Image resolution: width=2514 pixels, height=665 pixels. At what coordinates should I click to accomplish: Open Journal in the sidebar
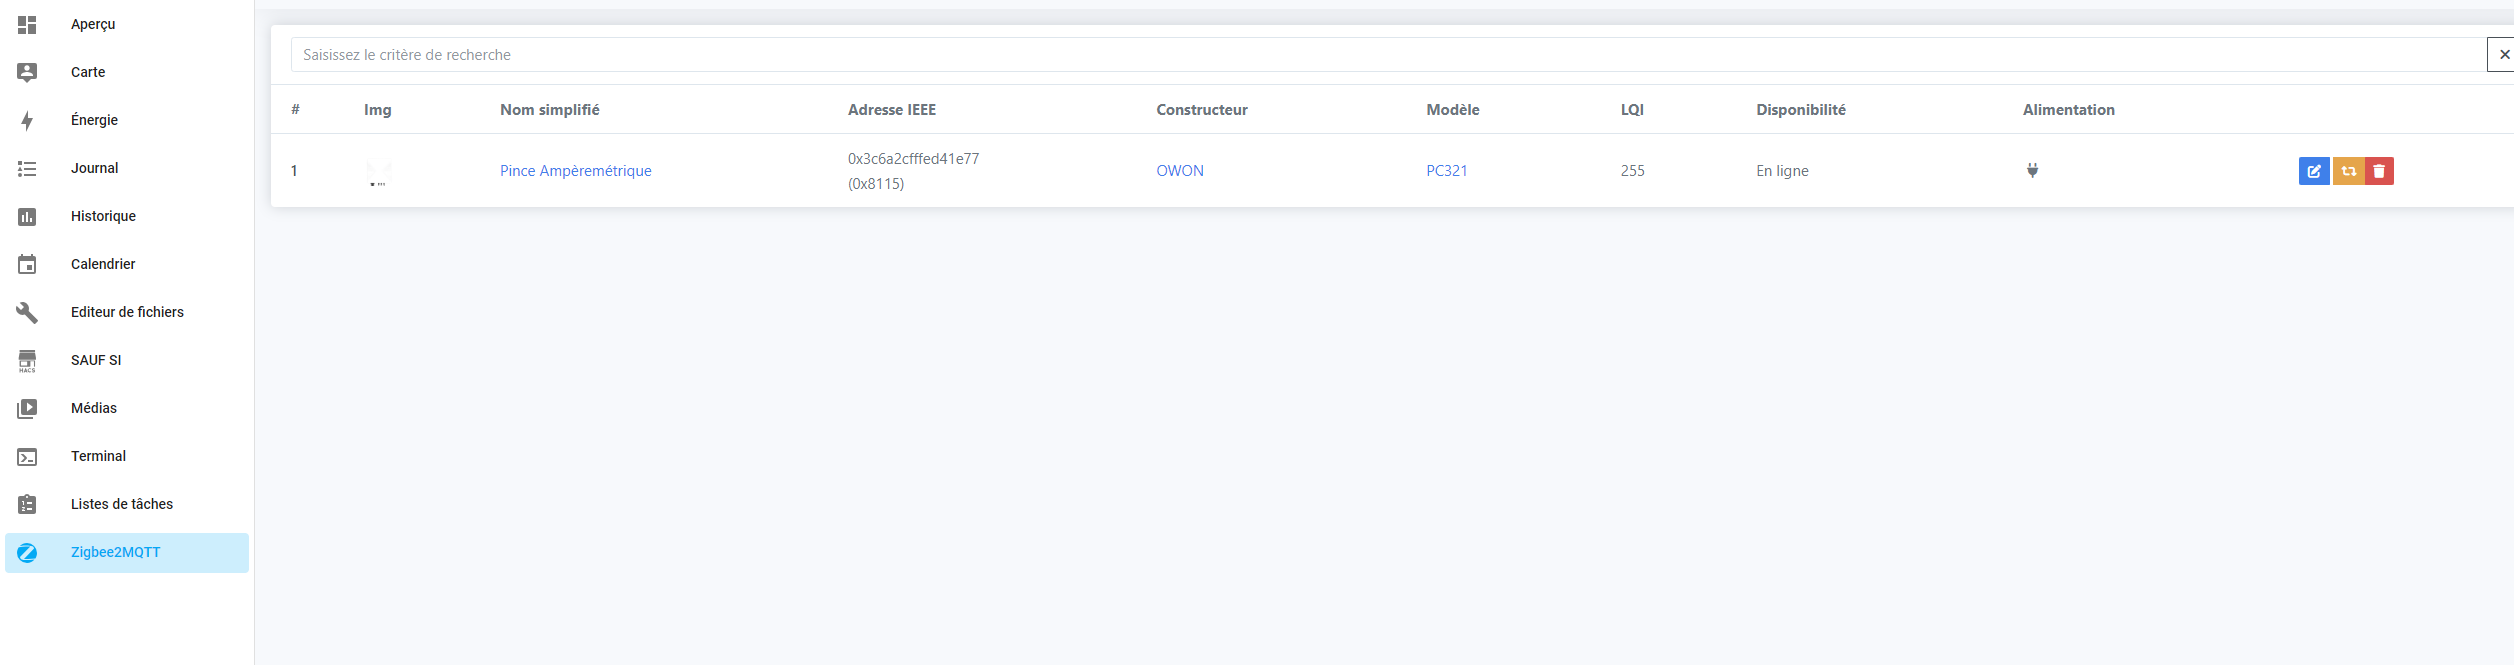point(94,168)
